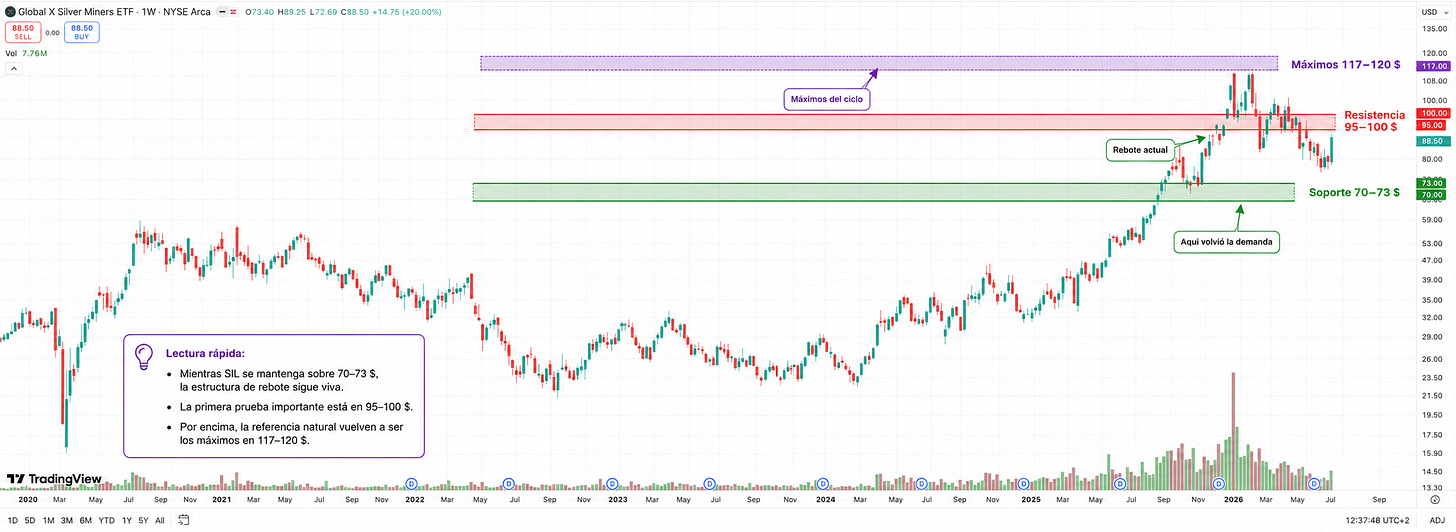1456x532 pixels.
Task: Set the chart range to 1Y
Action: coord(128,520)
